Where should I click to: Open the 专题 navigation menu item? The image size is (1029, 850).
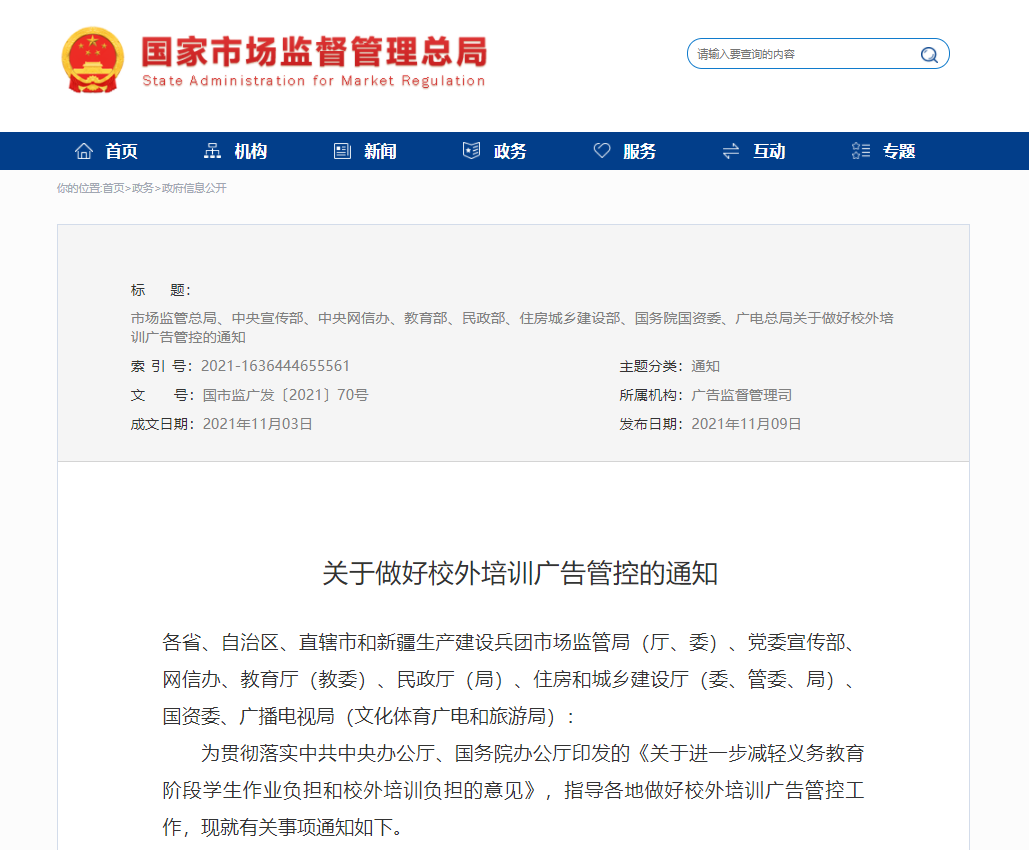pos(897,151)
